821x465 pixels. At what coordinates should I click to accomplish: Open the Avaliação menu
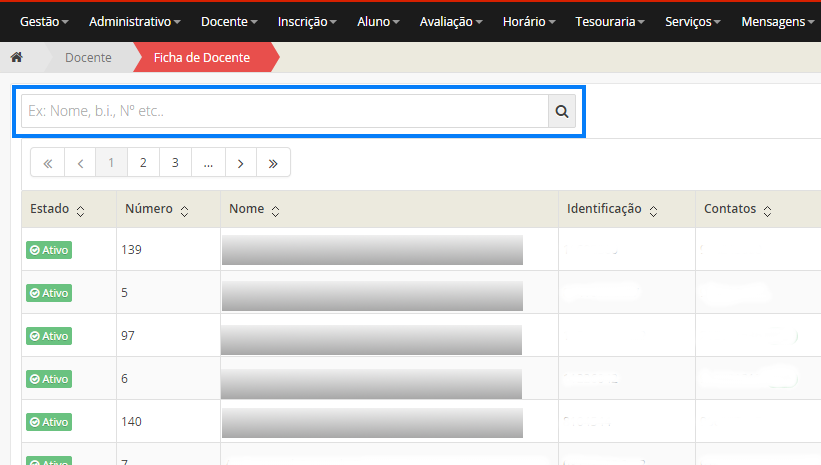[452, 21]
